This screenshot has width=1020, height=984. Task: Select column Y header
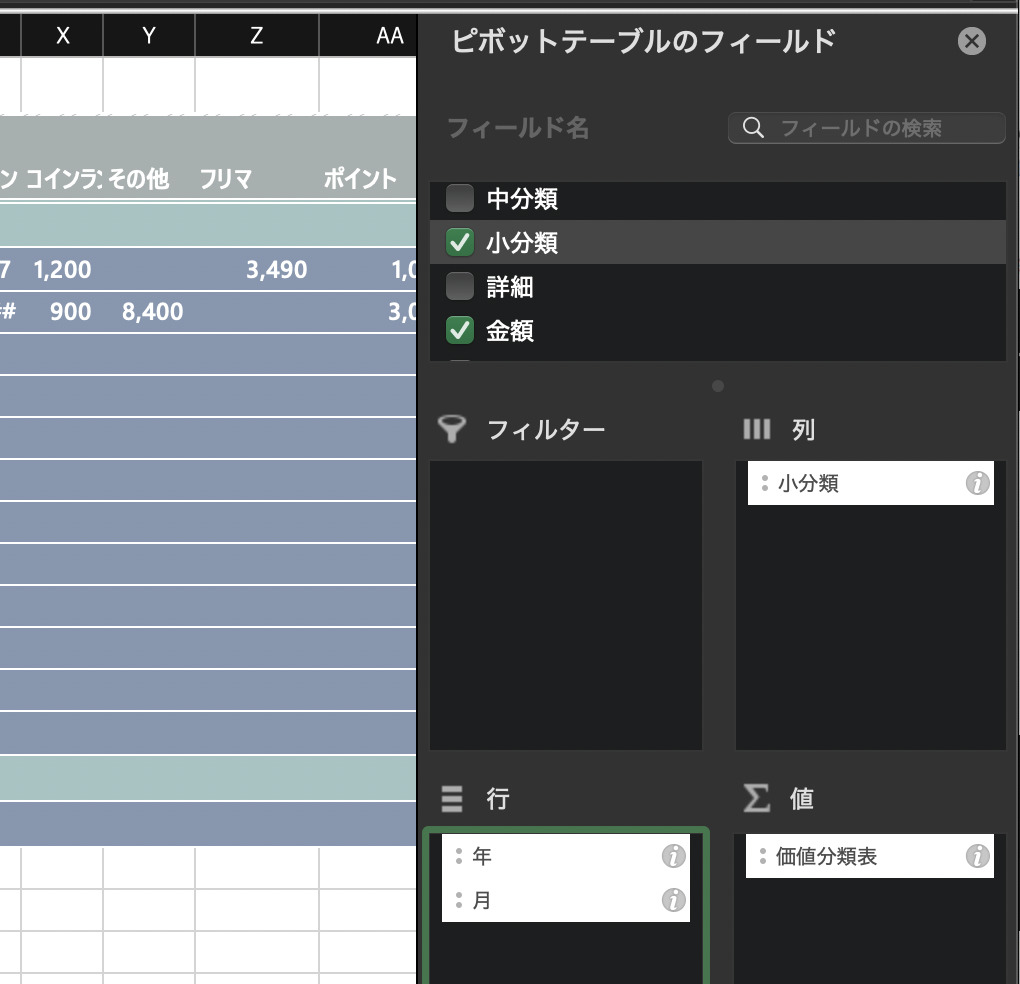click(x=149, y=36)
